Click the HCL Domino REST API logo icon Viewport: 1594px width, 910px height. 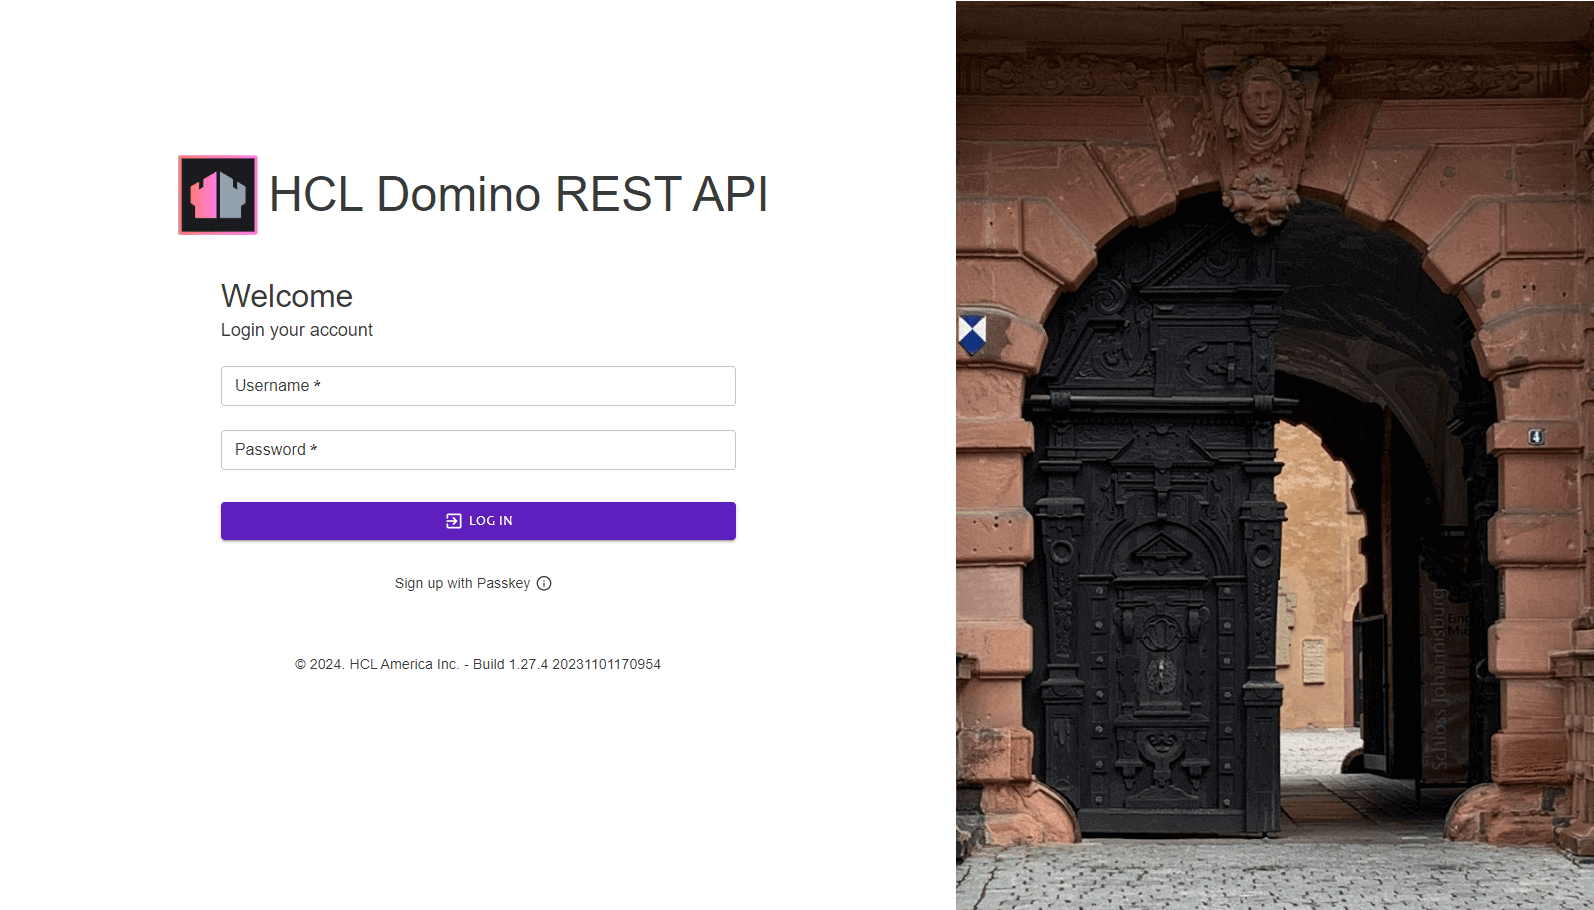pyautogui.click(x=218, y=195)
